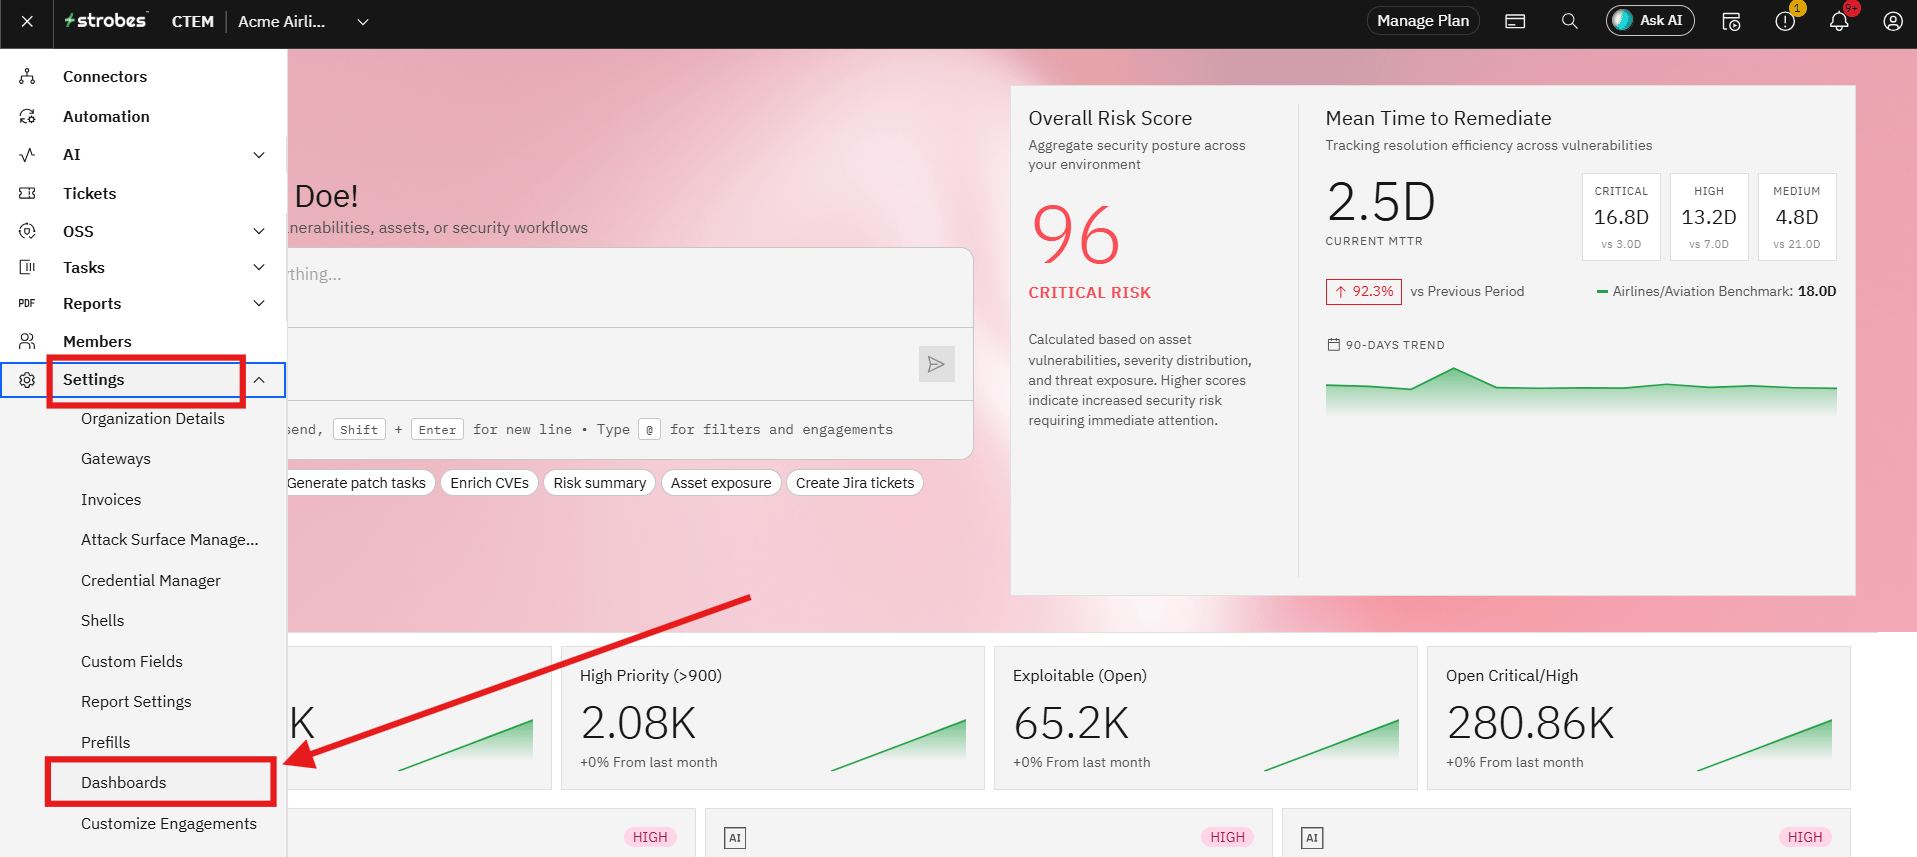1917x857 pixels.
Task: Click the CRITICAL MTTR tile
Action: coord(1621,217)
